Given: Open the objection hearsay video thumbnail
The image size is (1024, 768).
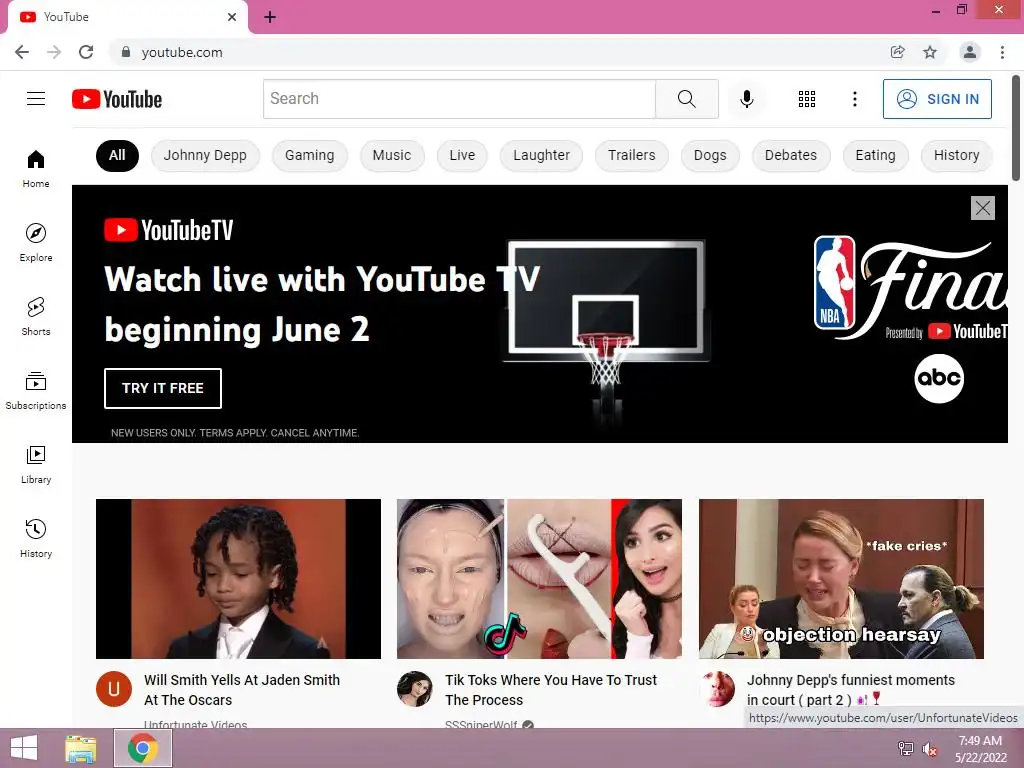Looking at the screenshot, I should click(841, 579).
